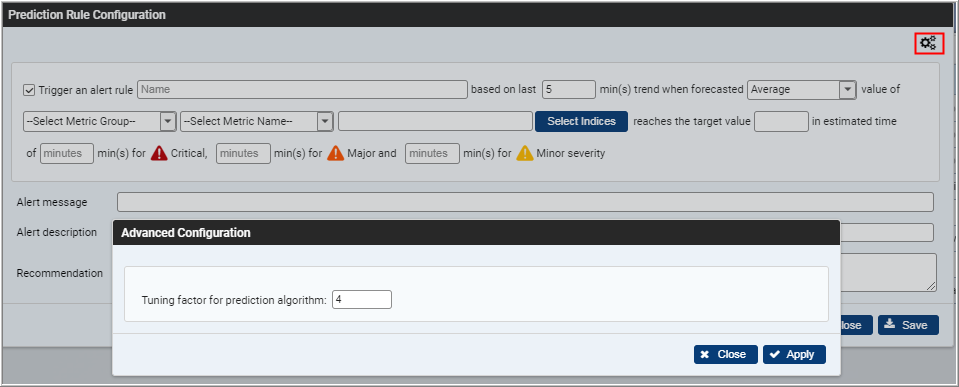This screenshot has height=387, width=959.
Task: Click the target value input field
Action: (781, 121)
